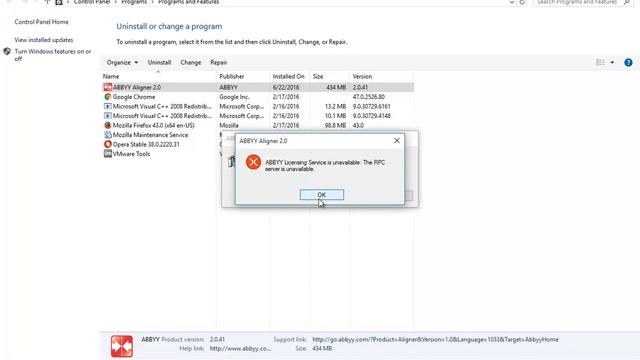Click the shield icon beside Windows features
This screenshot has height=360, width=640.
click(7, 51)
